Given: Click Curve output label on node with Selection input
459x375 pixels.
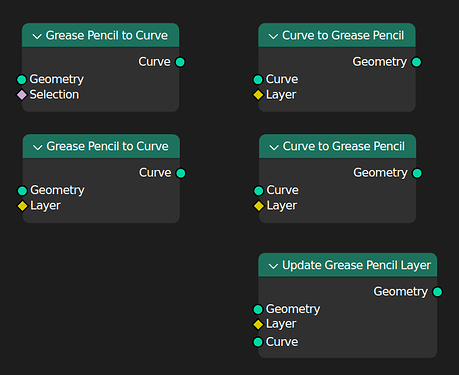Looking at the screenshot, I should pyautogui.click(x=154, y=62).
